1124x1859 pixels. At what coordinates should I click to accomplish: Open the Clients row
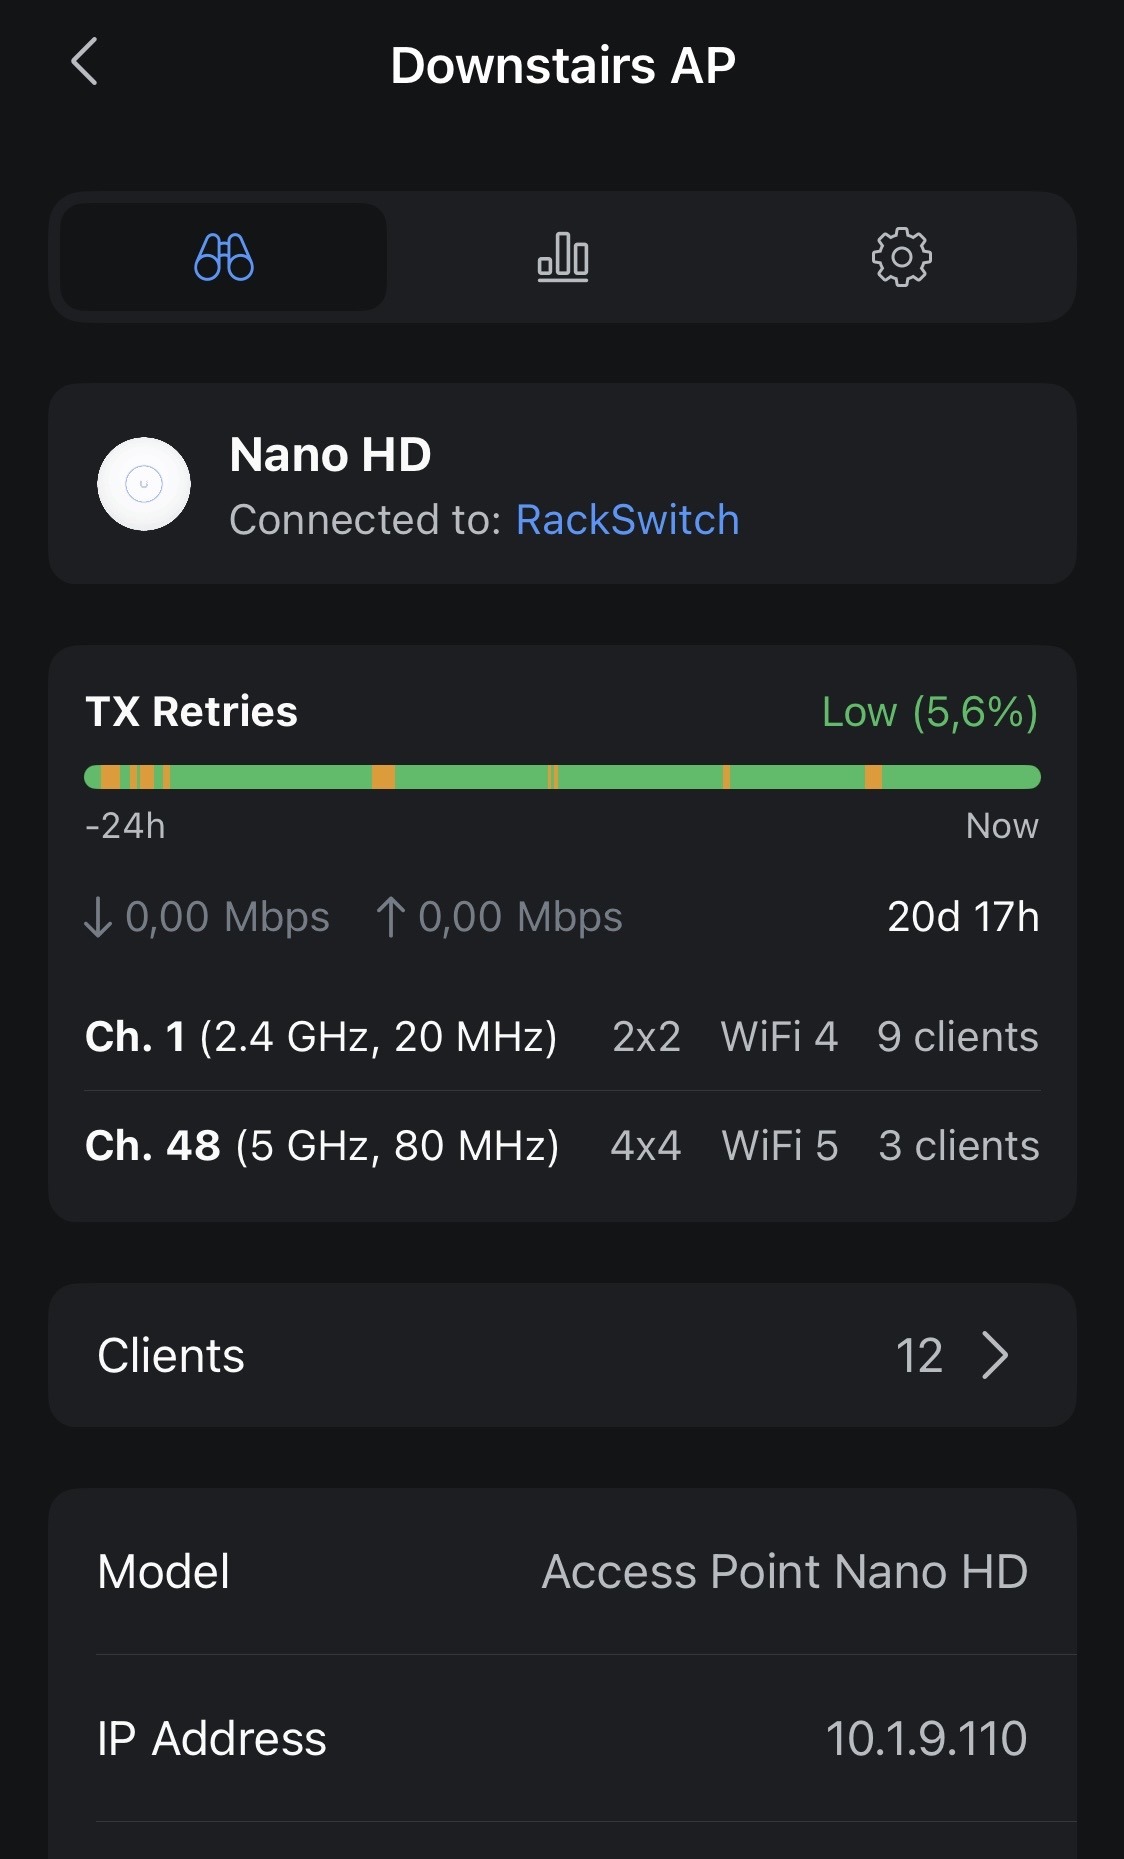(x=562, y=1355)
